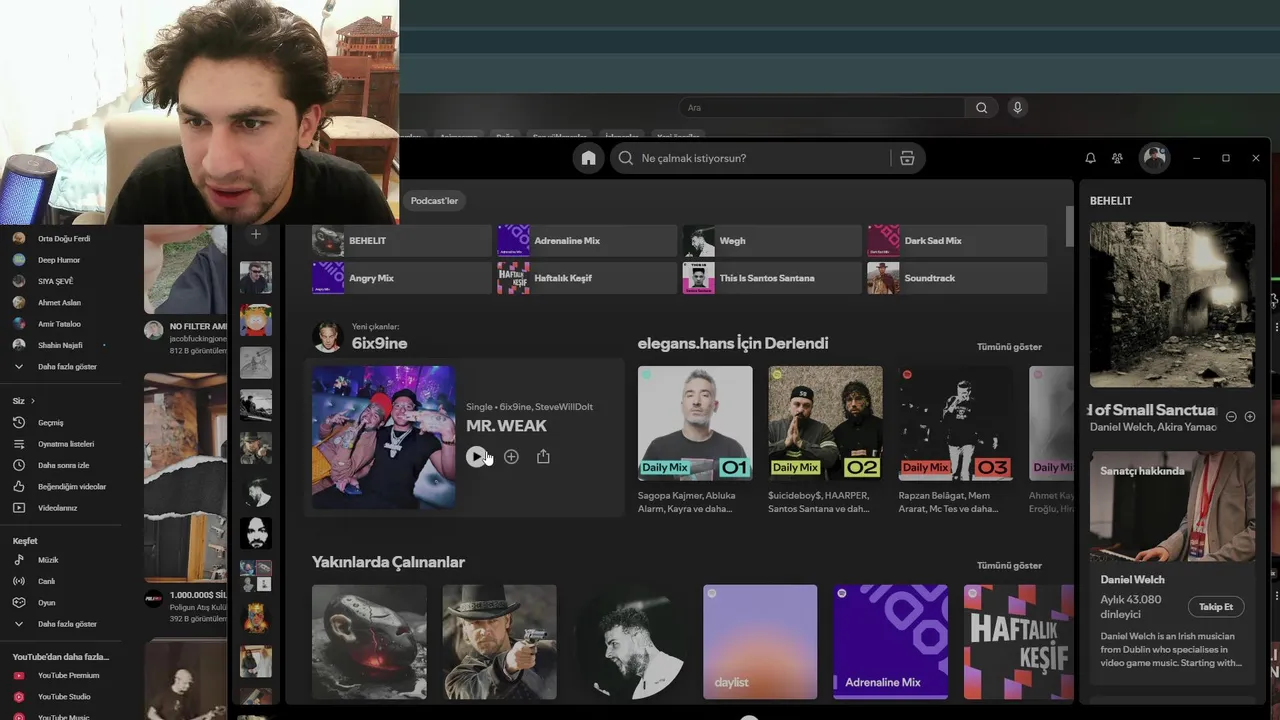The height and width of the screenshot is (720, 1280).
Task: Open Haftalık Keşif shortcut tile
Action: pyautogui.click(x=587, y=278)
